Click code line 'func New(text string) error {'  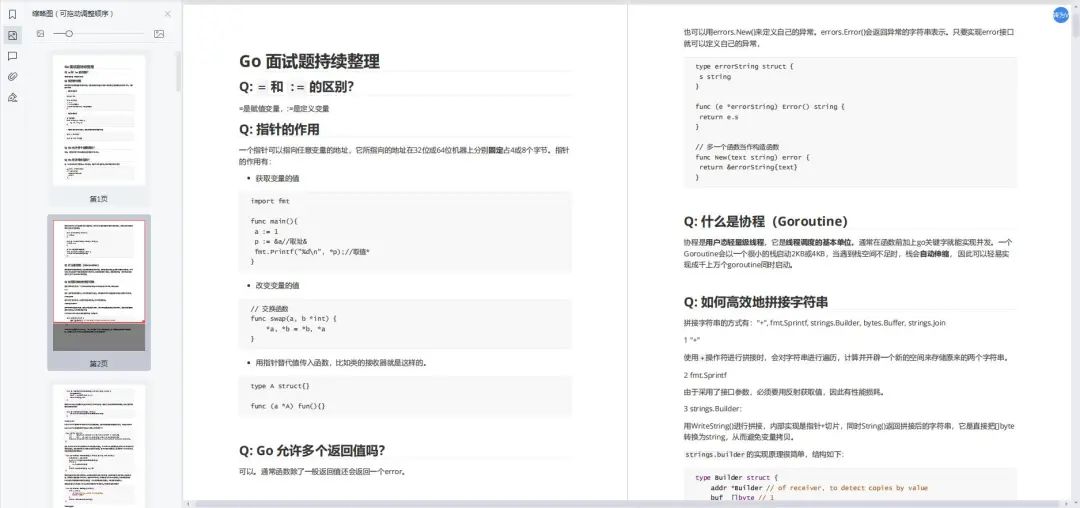tap(753, 157)
